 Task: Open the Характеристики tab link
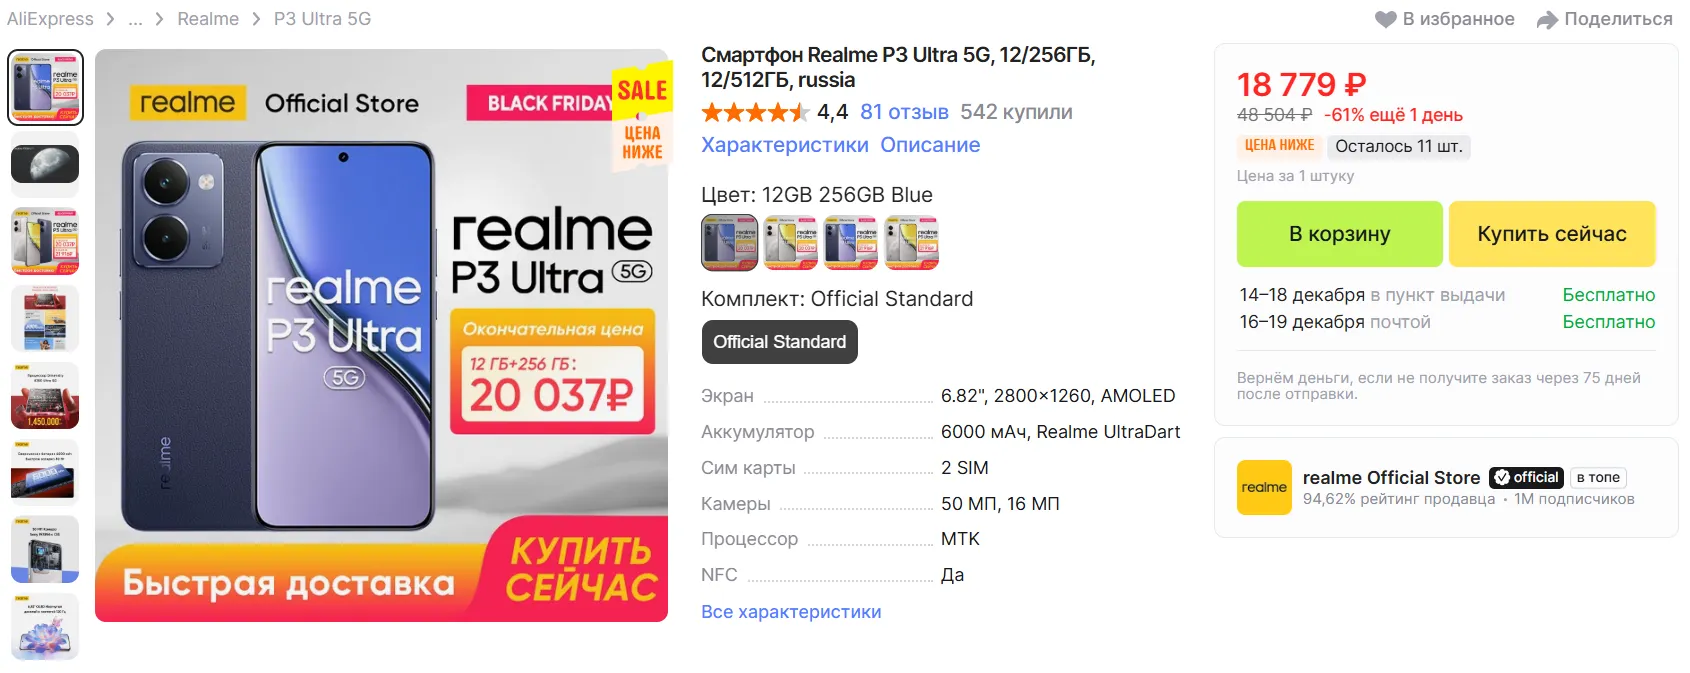click(x=785, y=145)
